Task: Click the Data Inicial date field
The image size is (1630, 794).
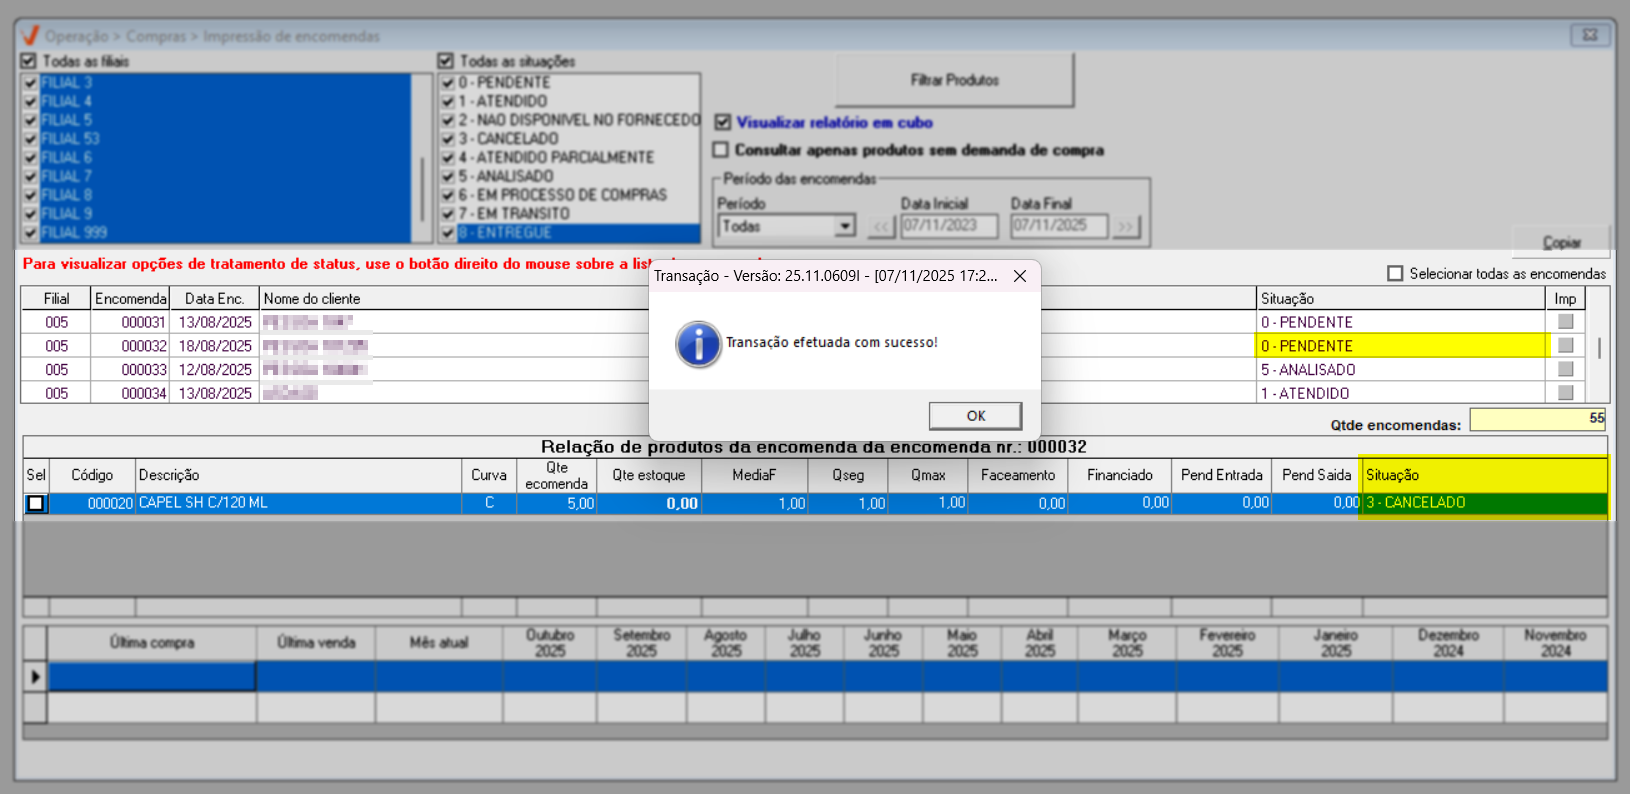Action: click(x=949, y=226)
